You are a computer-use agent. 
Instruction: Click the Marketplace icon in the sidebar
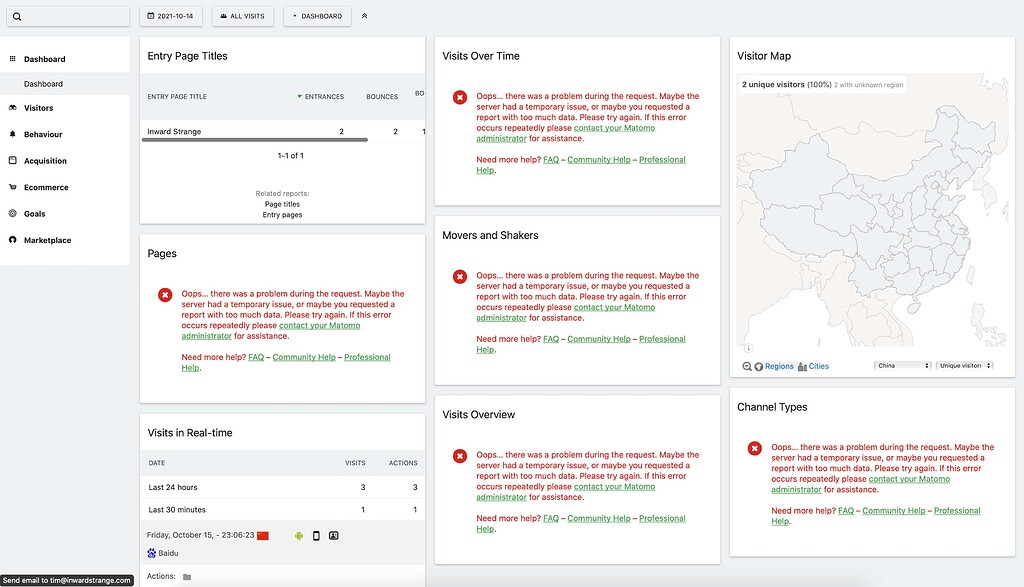(11, 240)
